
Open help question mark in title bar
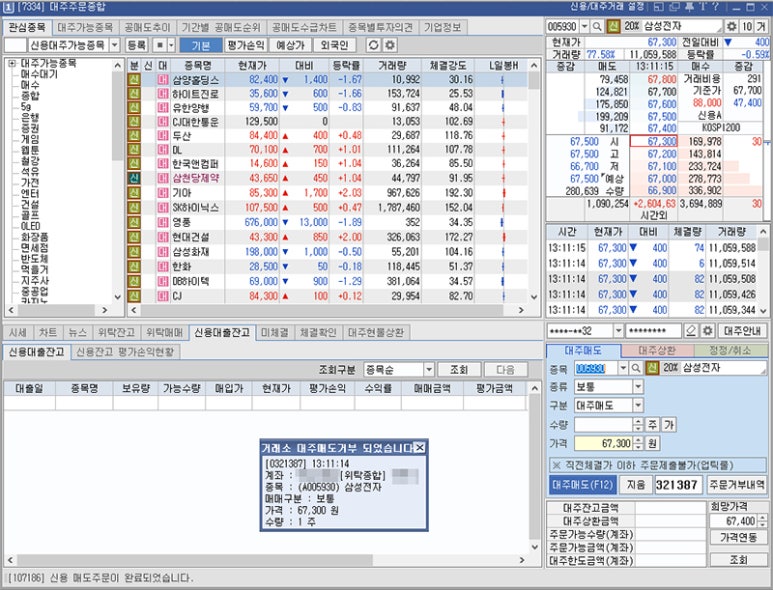tap(715, 7)
